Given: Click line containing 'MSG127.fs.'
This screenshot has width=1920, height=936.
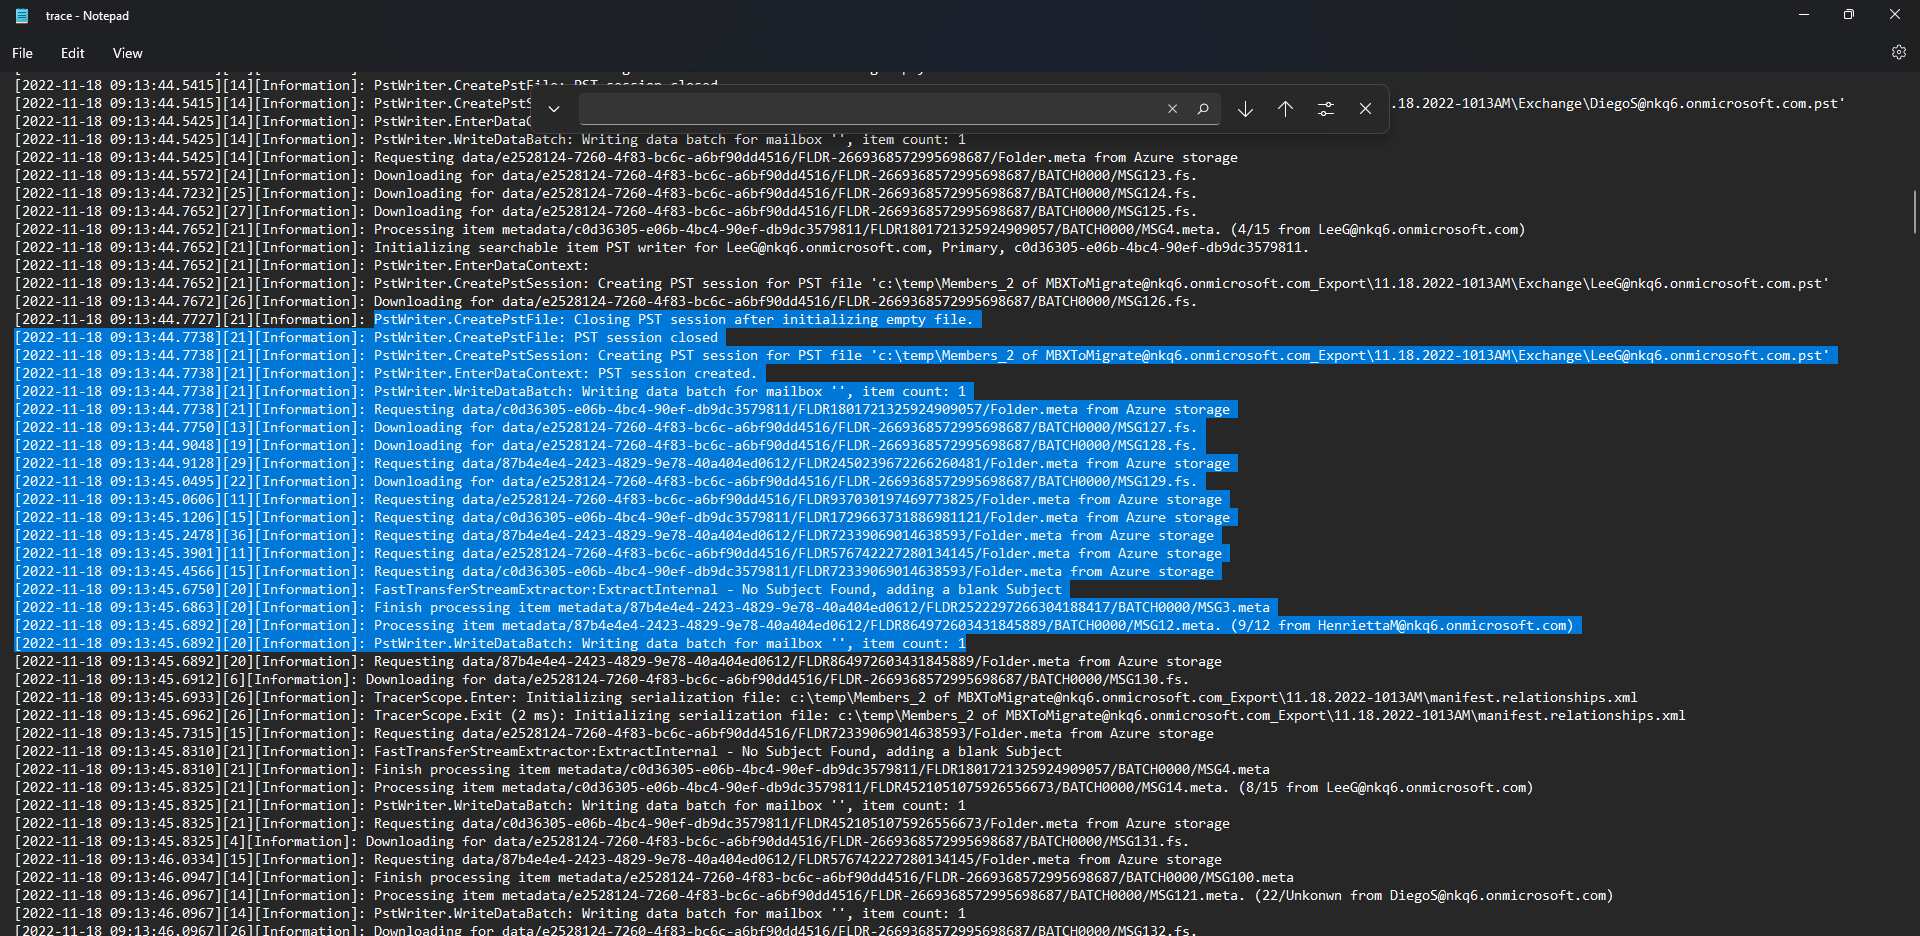Looking at the screenshot, I should click(605, 428).
